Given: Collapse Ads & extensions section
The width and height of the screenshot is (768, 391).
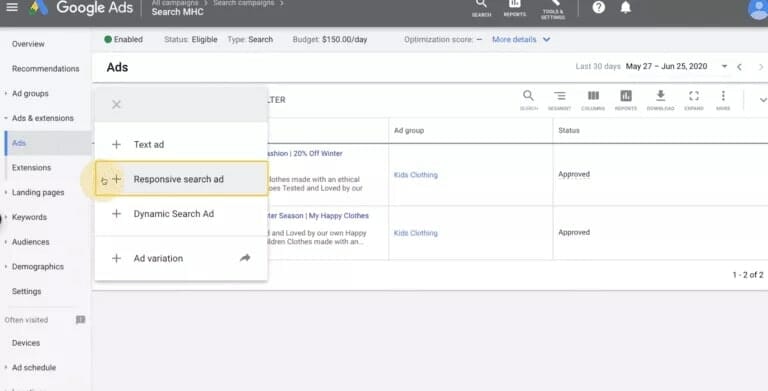Looking at the screenshot, I should [6, 118].
